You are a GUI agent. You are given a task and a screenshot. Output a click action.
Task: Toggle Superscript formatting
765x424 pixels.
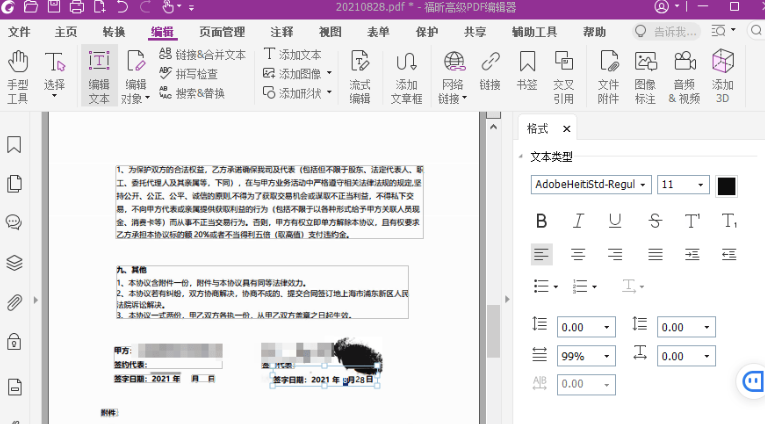coord(692,221)
